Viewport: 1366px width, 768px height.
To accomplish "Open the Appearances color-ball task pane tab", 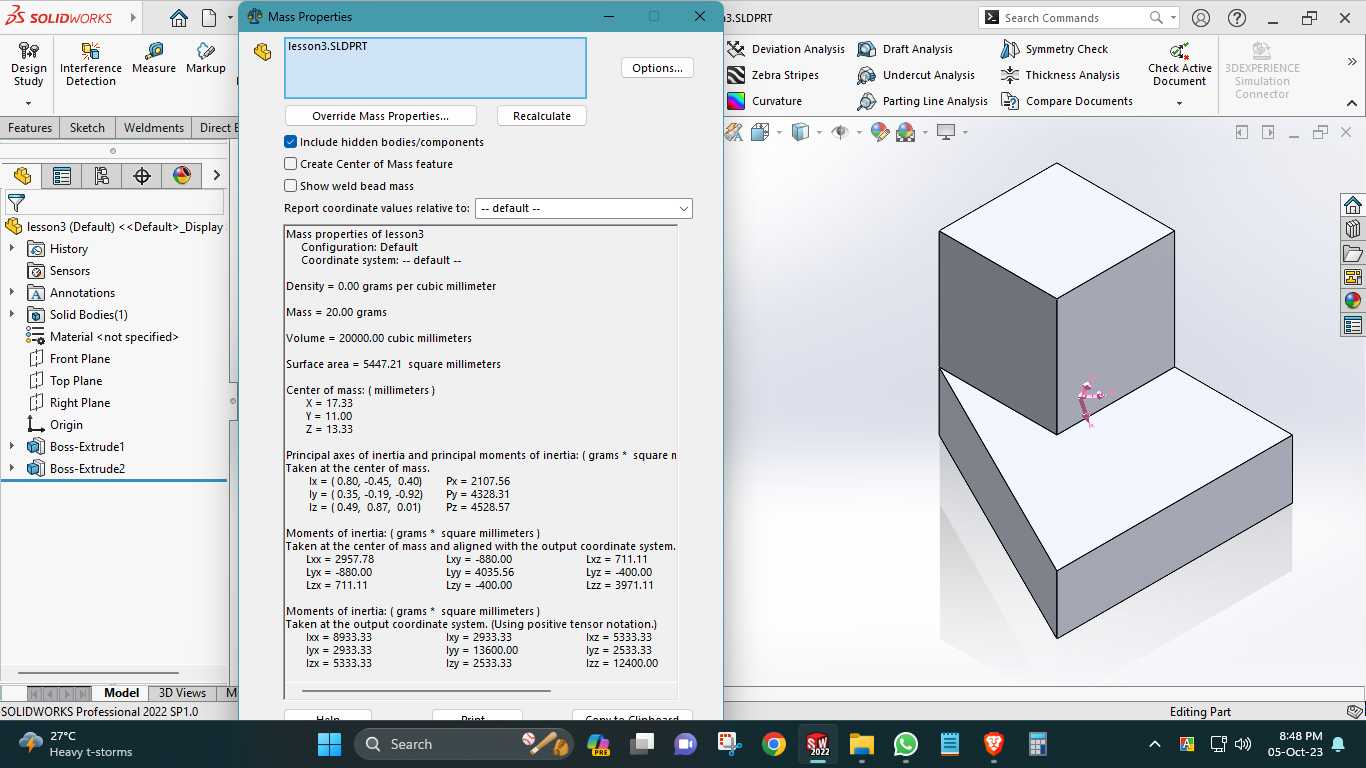I will [1353, 301].
